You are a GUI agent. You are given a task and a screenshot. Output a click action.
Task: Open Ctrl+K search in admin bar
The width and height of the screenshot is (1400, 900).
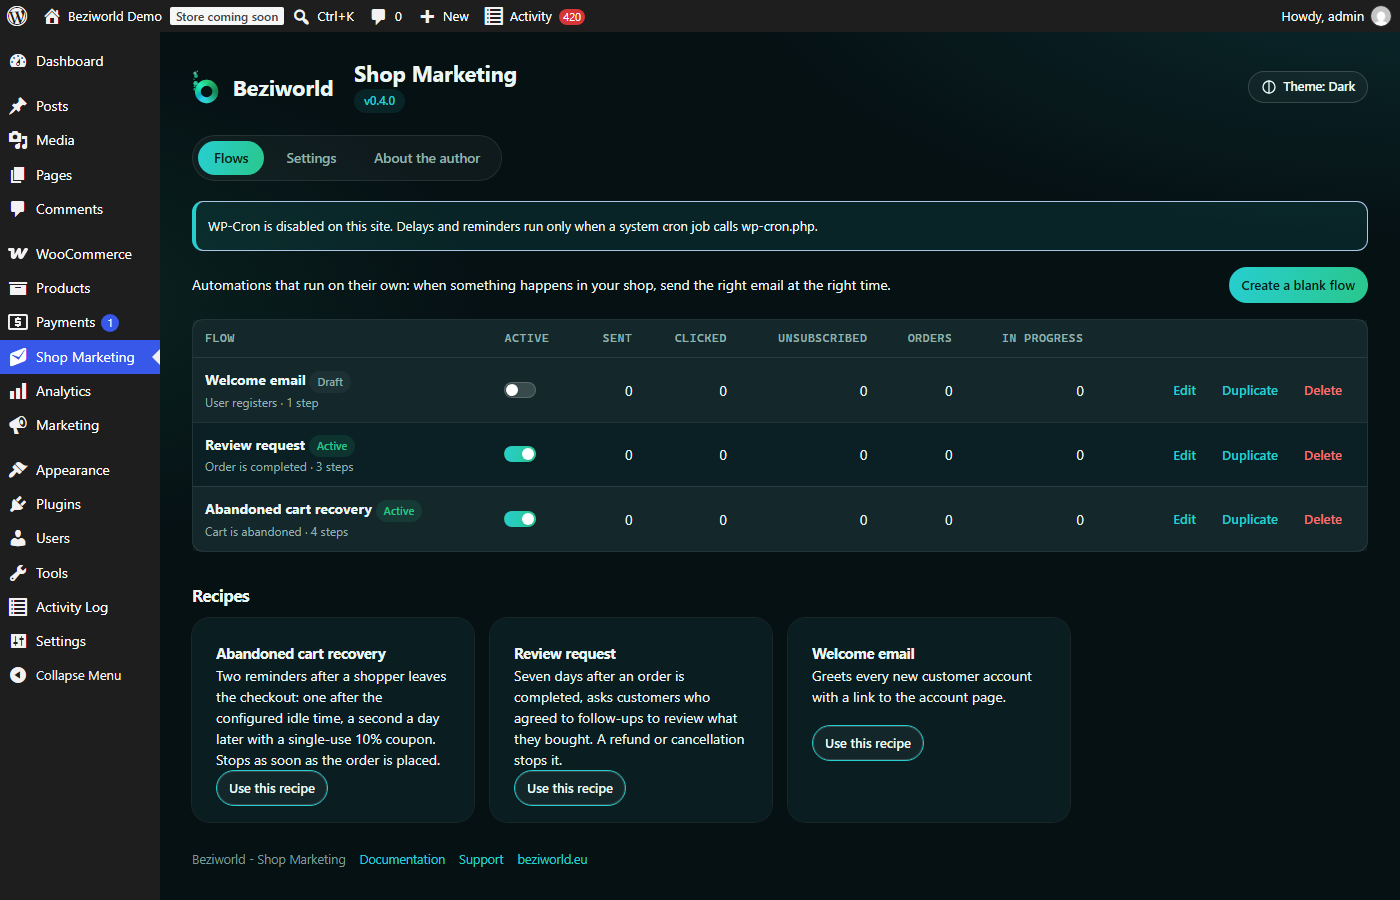(x=324, y=16)
